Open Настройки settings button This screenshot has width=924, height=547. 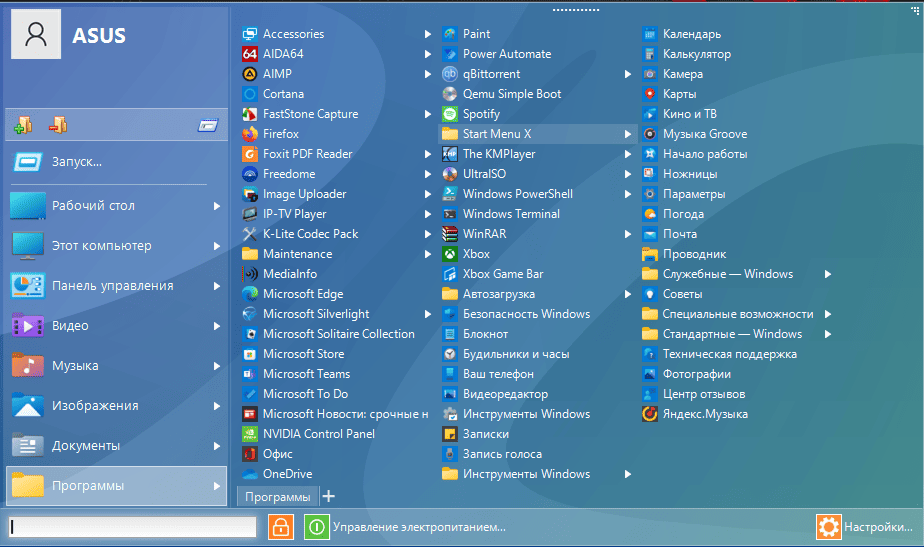click(x=865, y=526)
